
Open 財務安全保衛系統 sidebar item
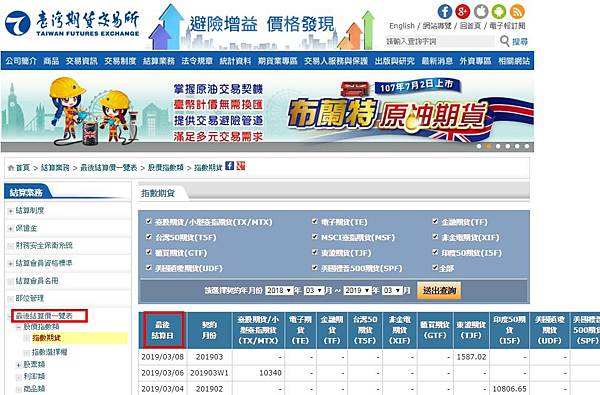click(x=44, y=246)
